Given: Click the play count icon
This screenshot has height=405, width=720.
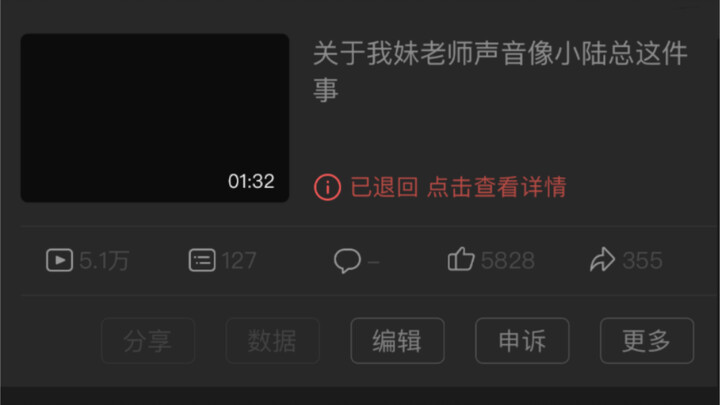Looking at the screenshot, I should pyautogui.click(x=60, y=260).
